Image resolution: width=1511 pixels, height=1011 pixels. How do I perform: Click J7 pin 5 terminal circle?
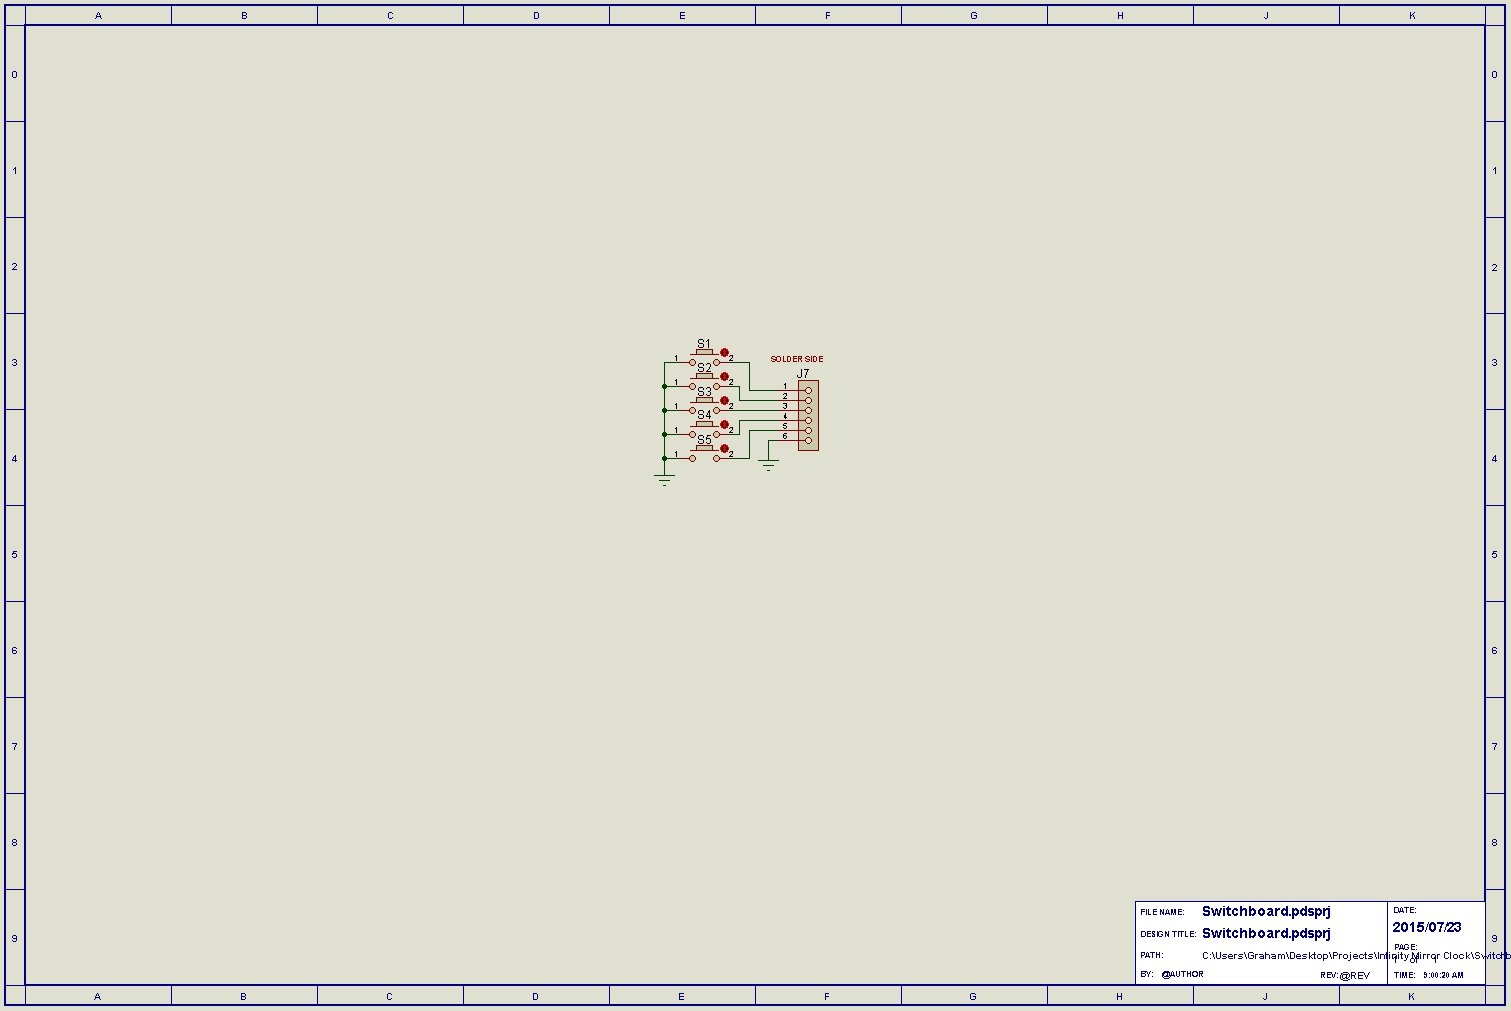point(808,430)
